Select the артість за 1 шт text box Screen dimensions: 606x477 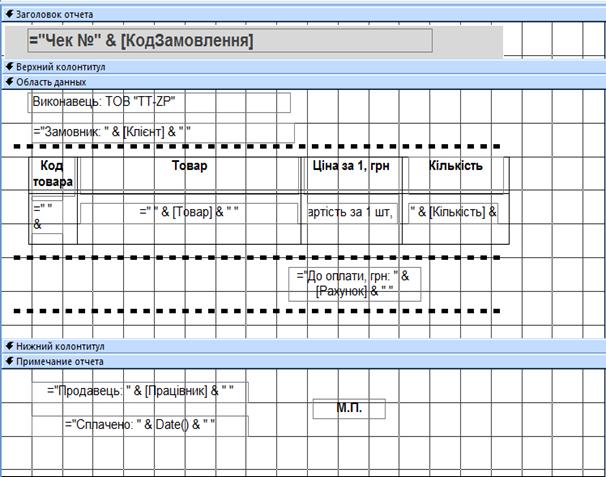[x=352, y=213]
